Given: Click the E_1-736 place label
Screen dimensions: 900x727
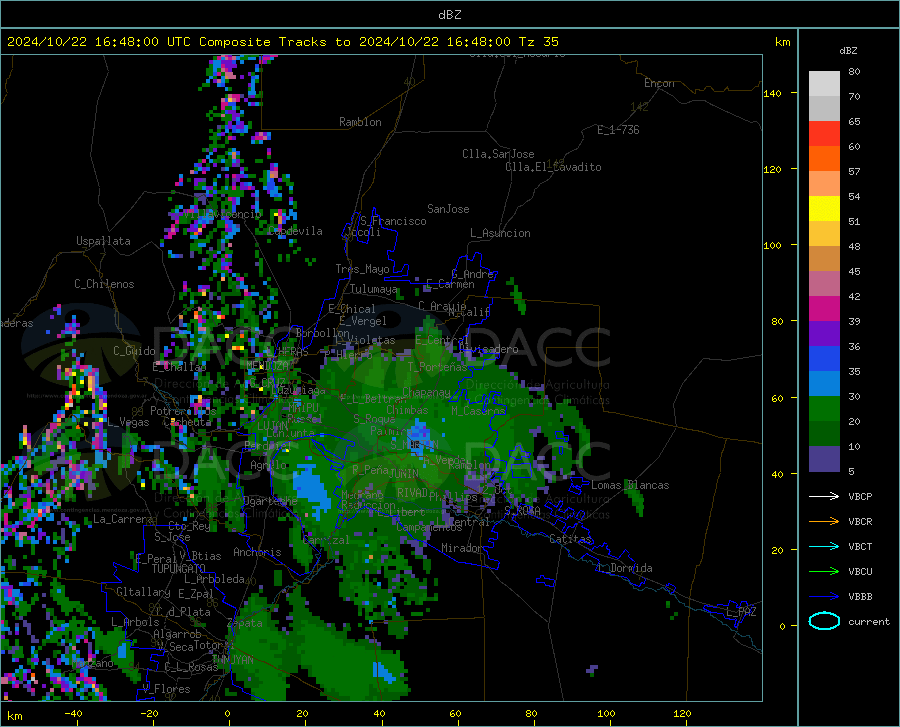Looking at the screenshot, I should 618,130.
